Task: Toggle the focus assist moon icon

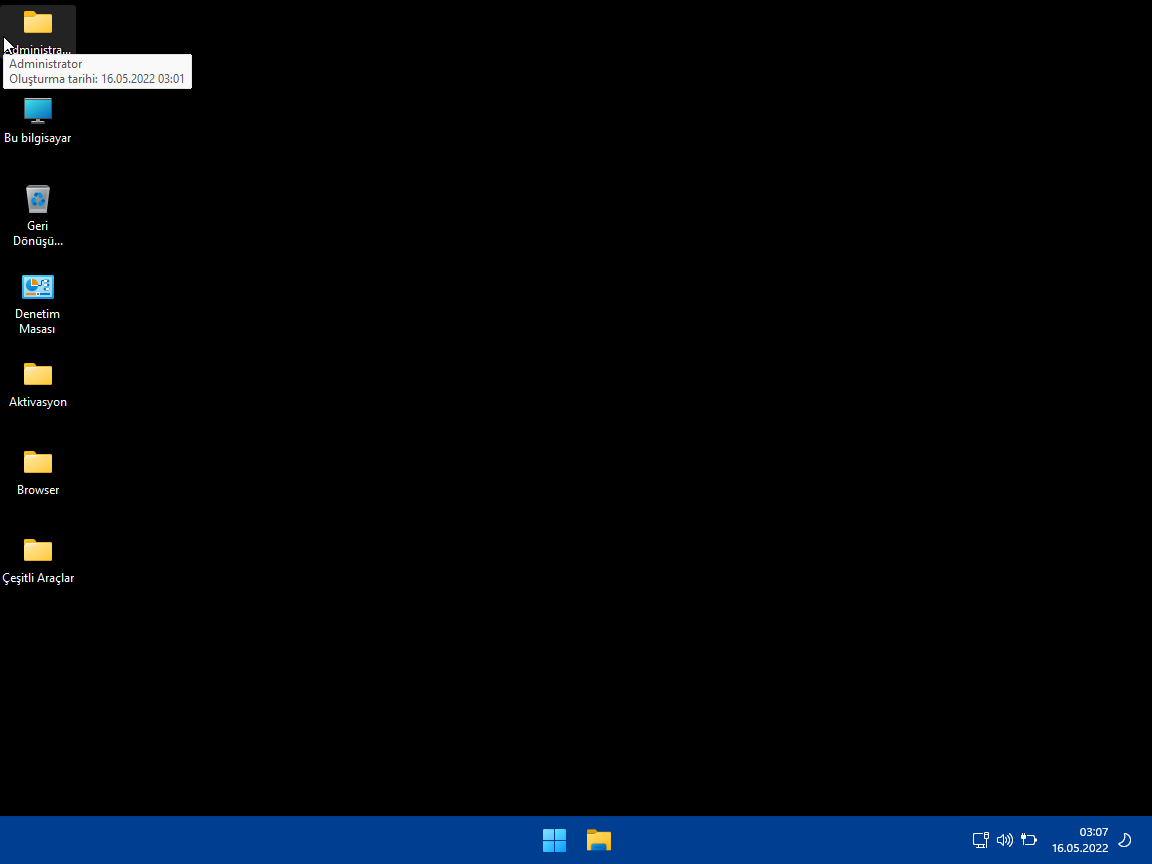Action: point(1124,840)
